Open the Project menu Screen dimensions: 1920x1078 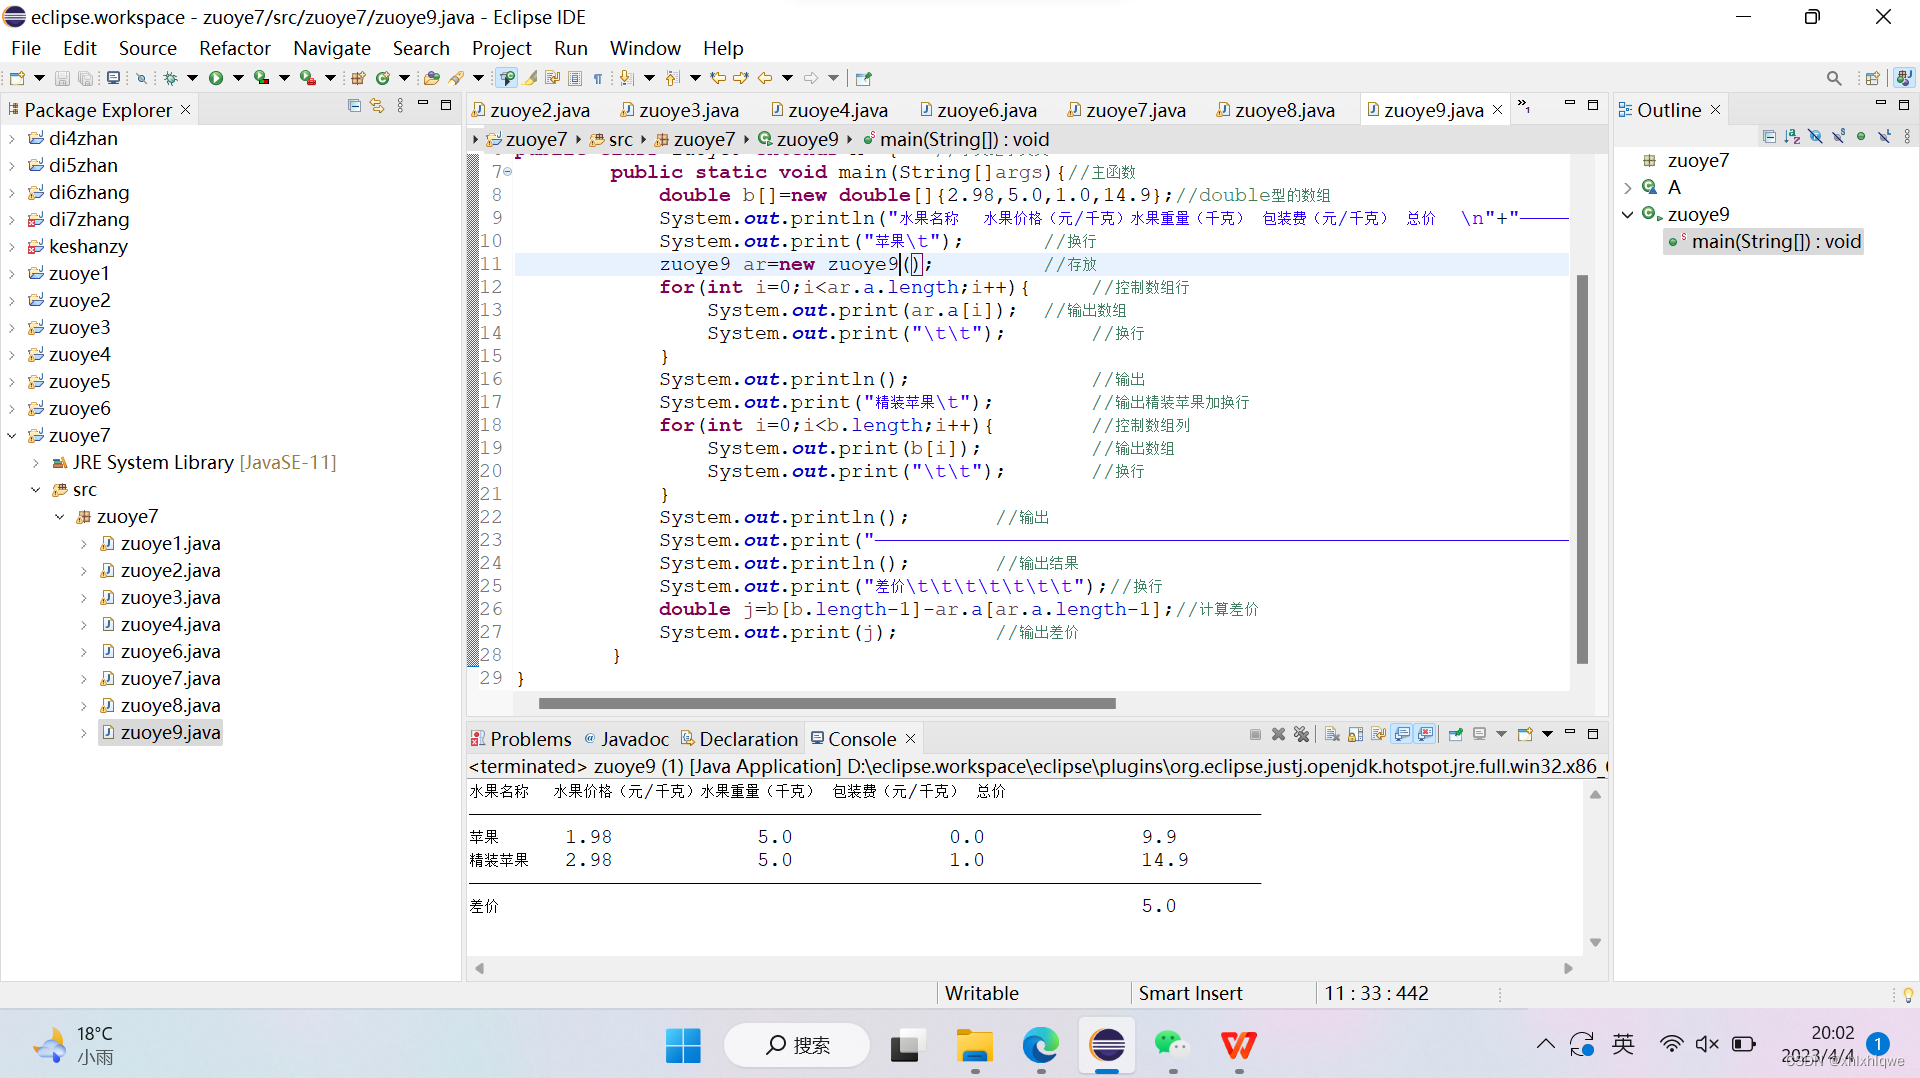[501, 48]
